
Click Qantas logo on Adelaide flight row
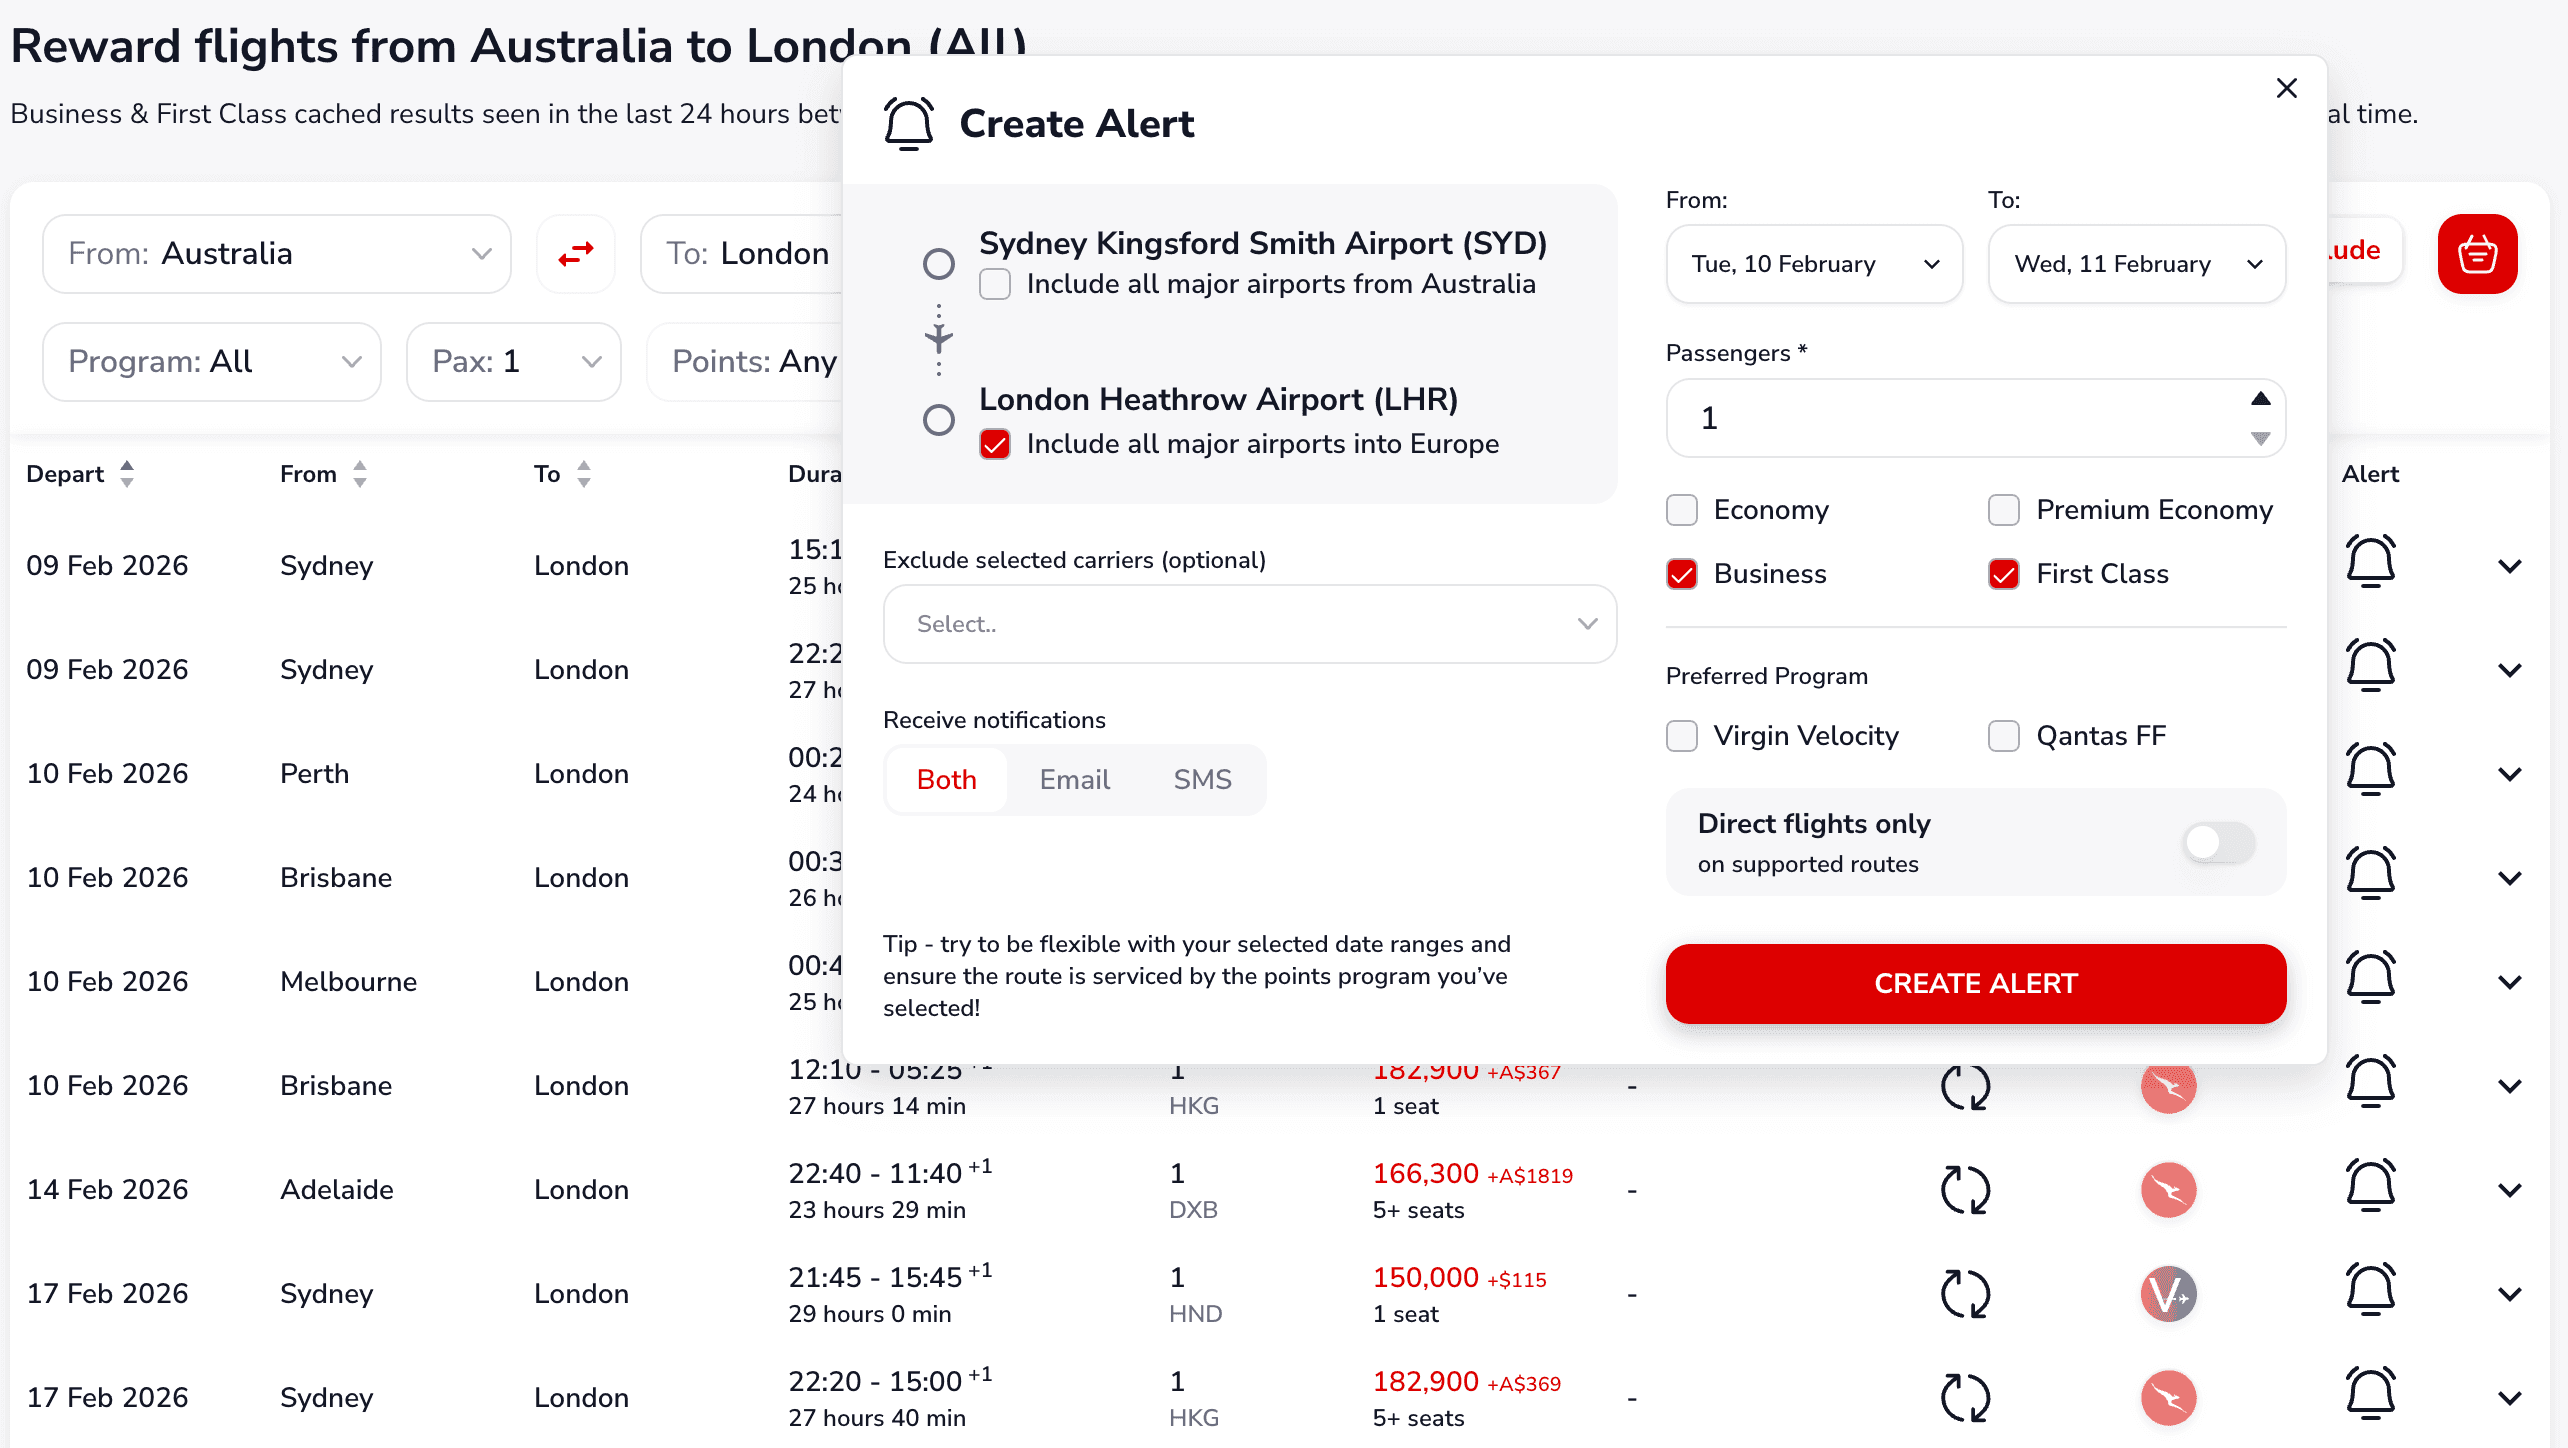(2168, 1190)
